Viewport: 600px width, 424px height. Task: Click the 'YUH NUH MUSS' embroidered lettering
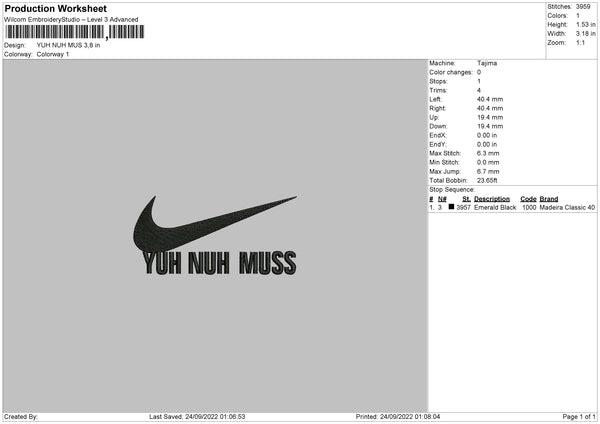(220, 263)
